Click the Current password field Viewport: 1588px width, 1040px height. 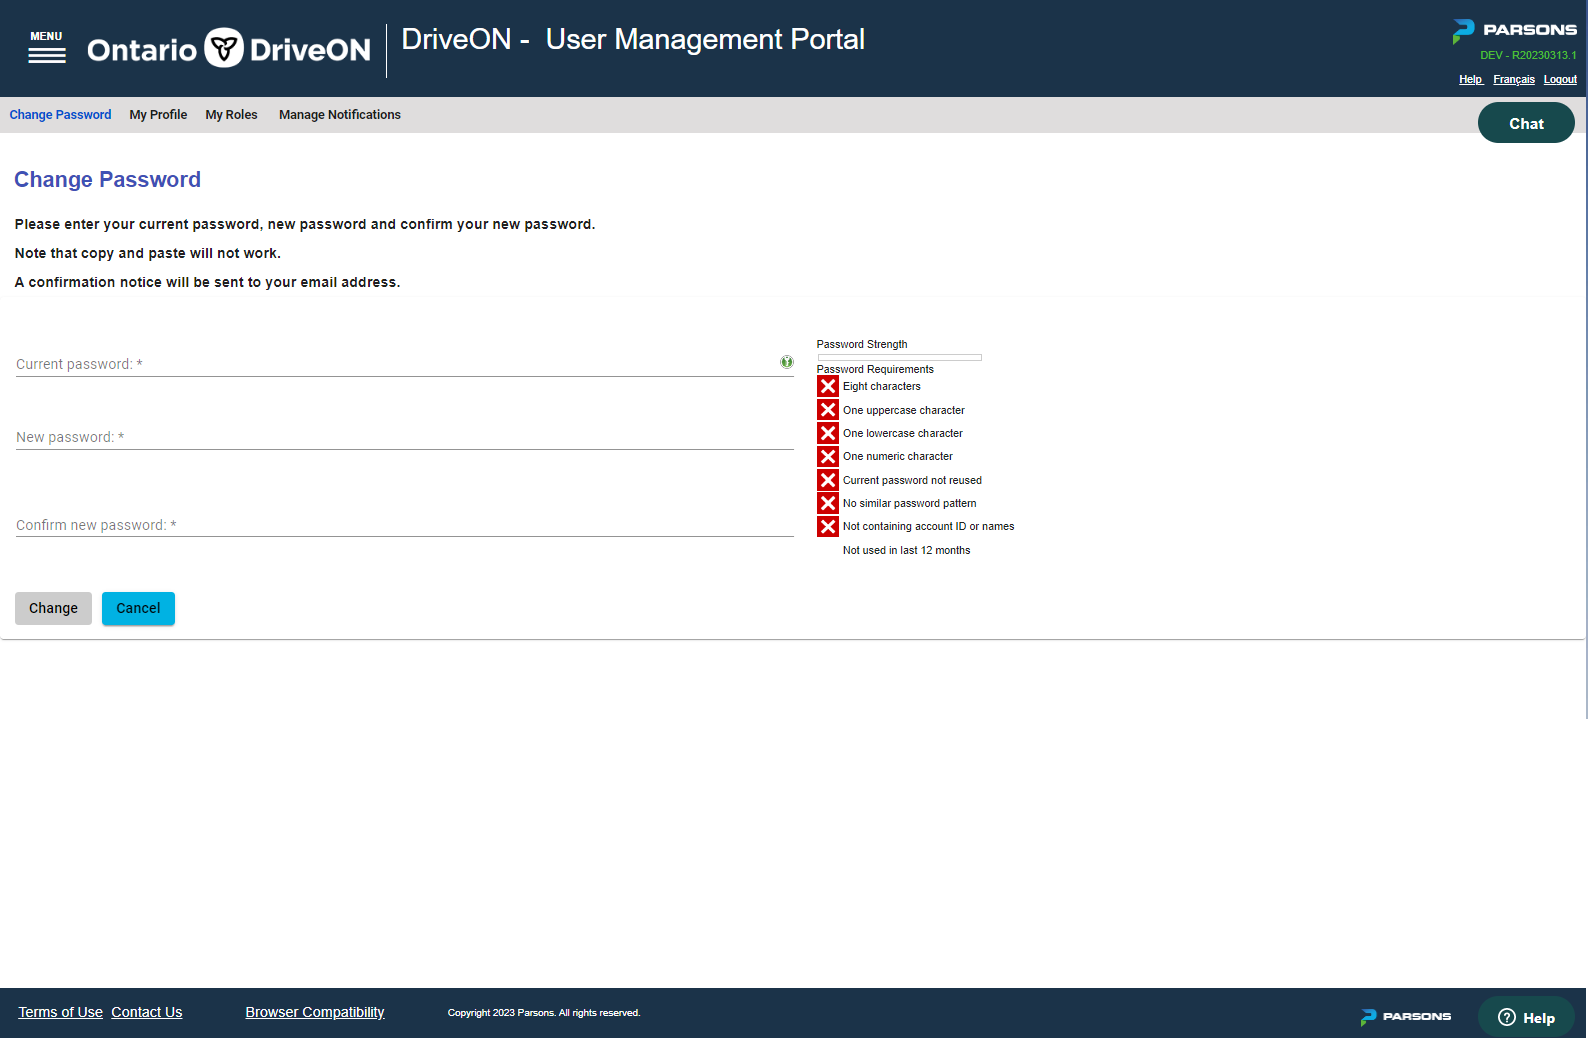point(404,364)
